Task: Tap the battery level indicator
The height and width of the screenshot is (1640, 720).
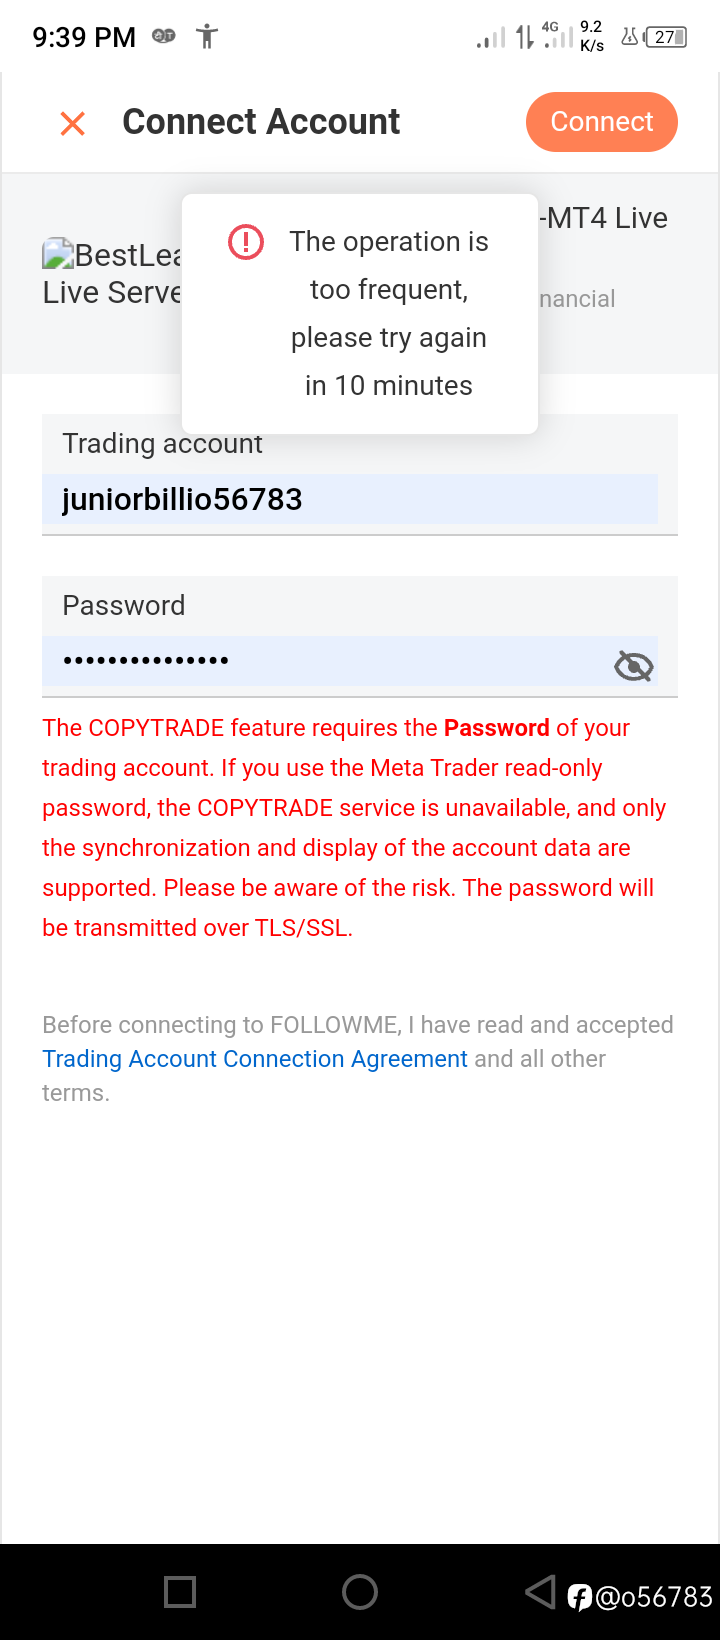Action: 666,37
